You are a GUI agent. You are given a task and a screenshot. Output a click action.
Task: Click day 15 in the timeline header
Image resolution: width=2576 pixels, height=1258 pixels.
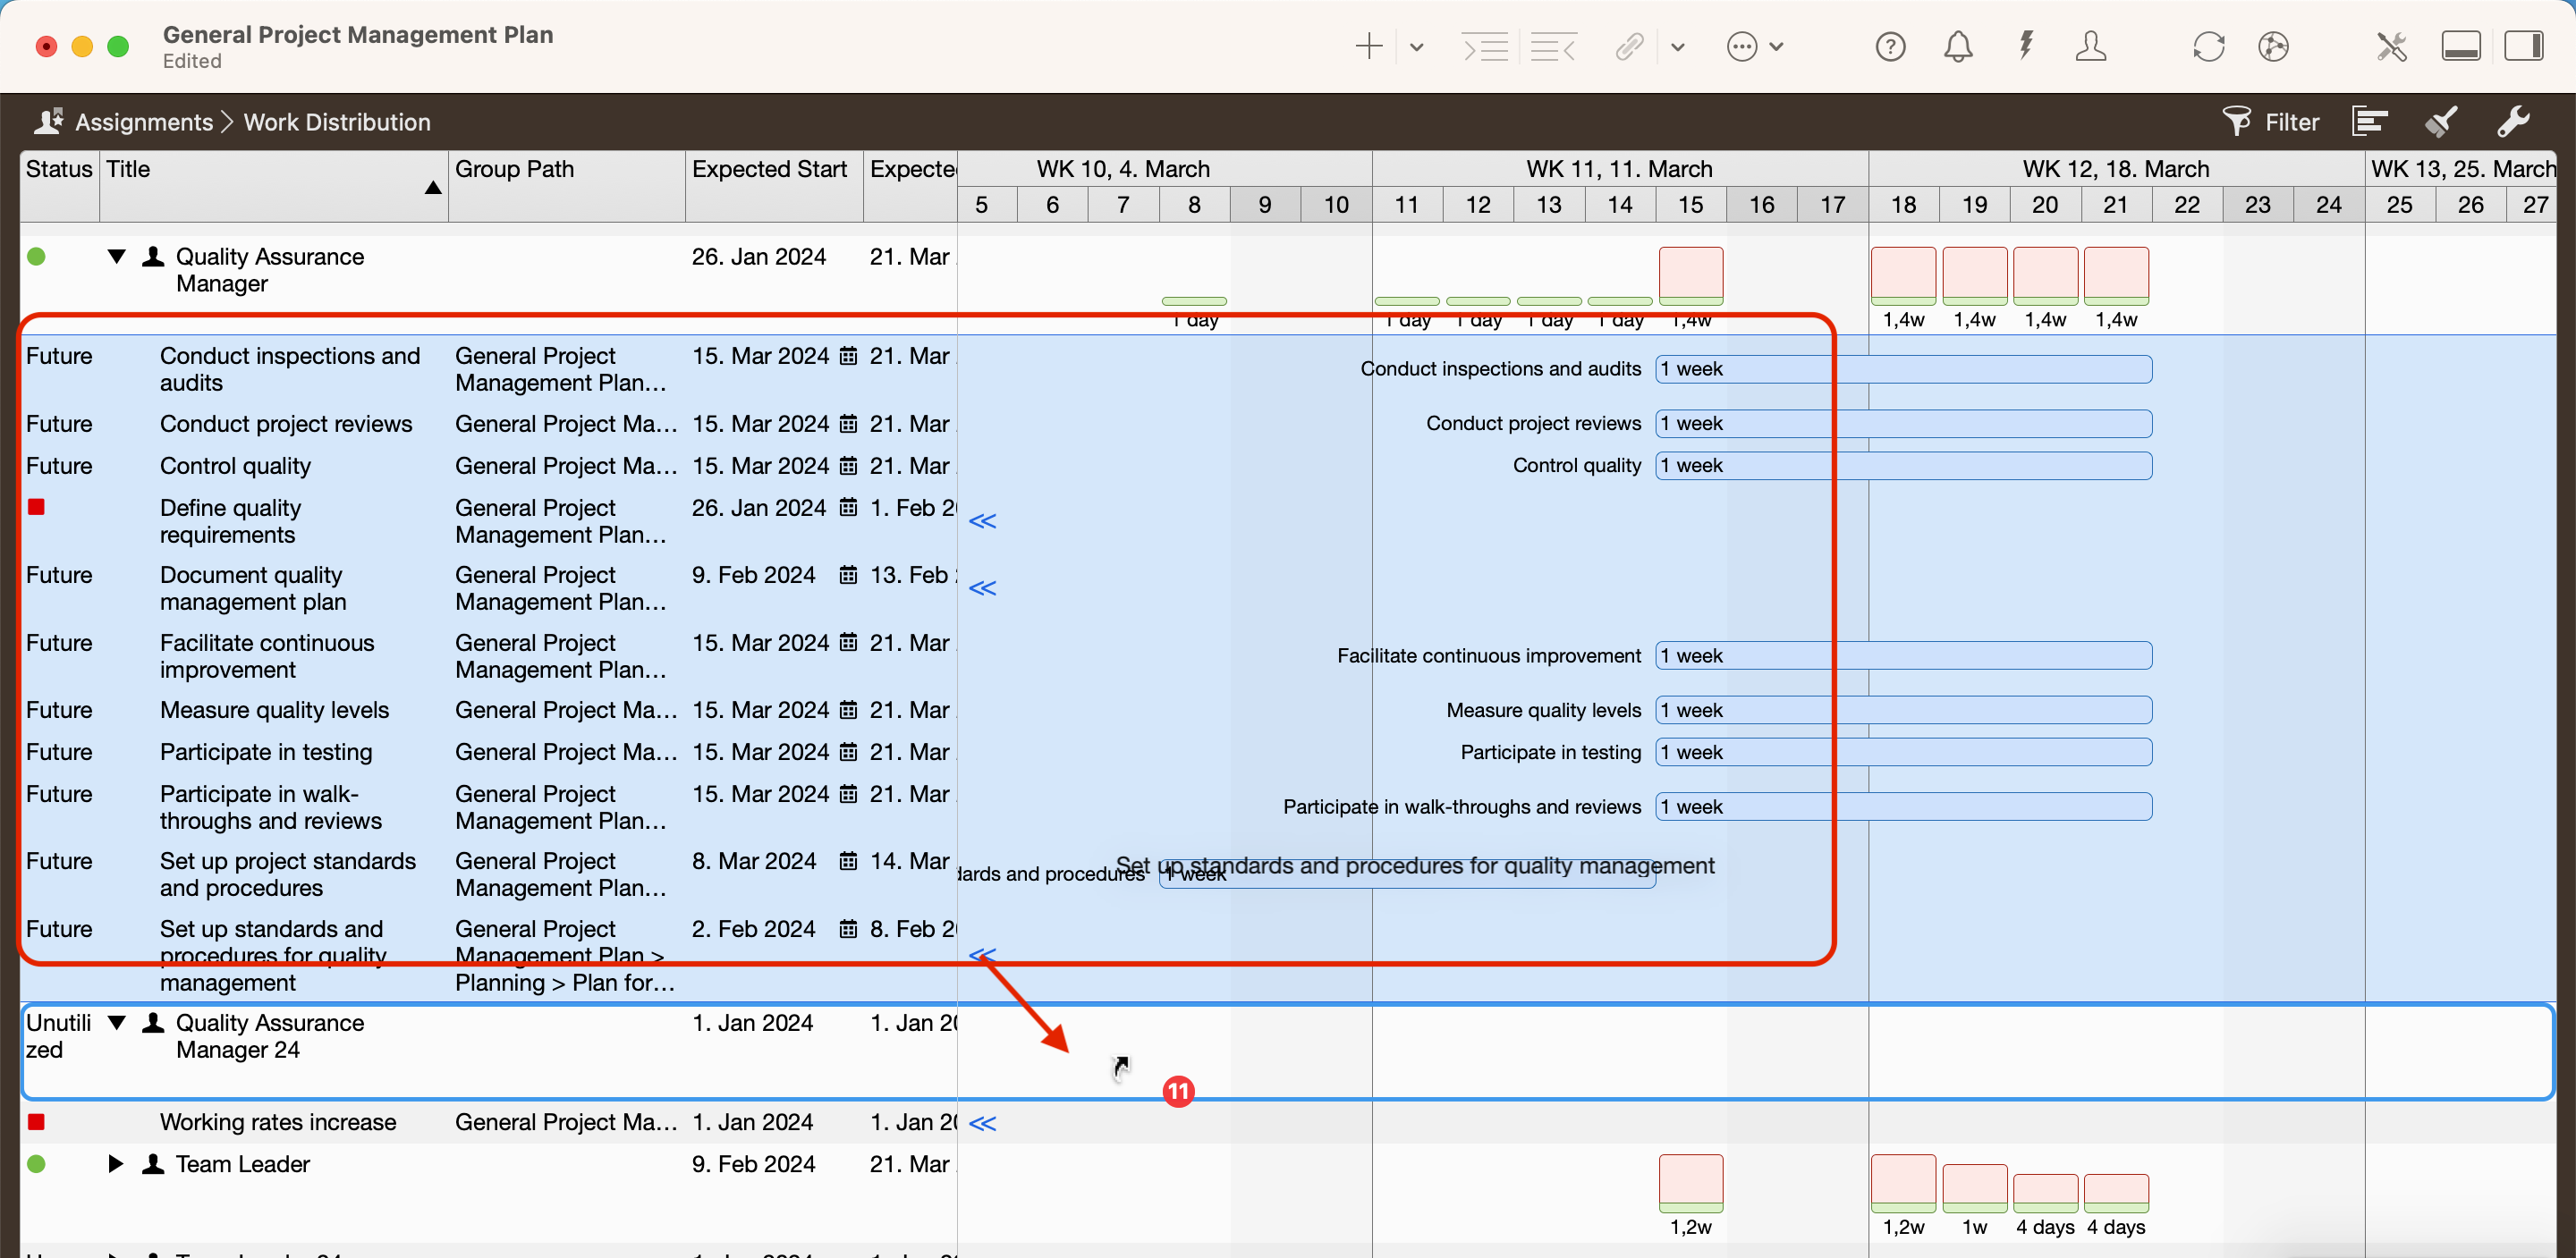1691,205
